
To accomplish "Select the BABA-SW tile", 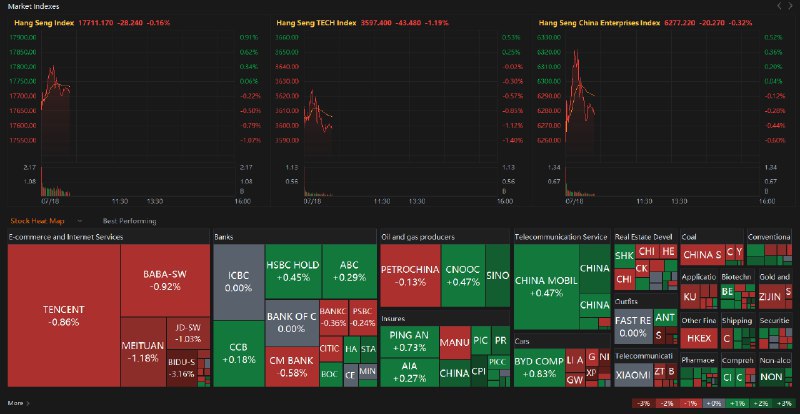I will 161,278.
